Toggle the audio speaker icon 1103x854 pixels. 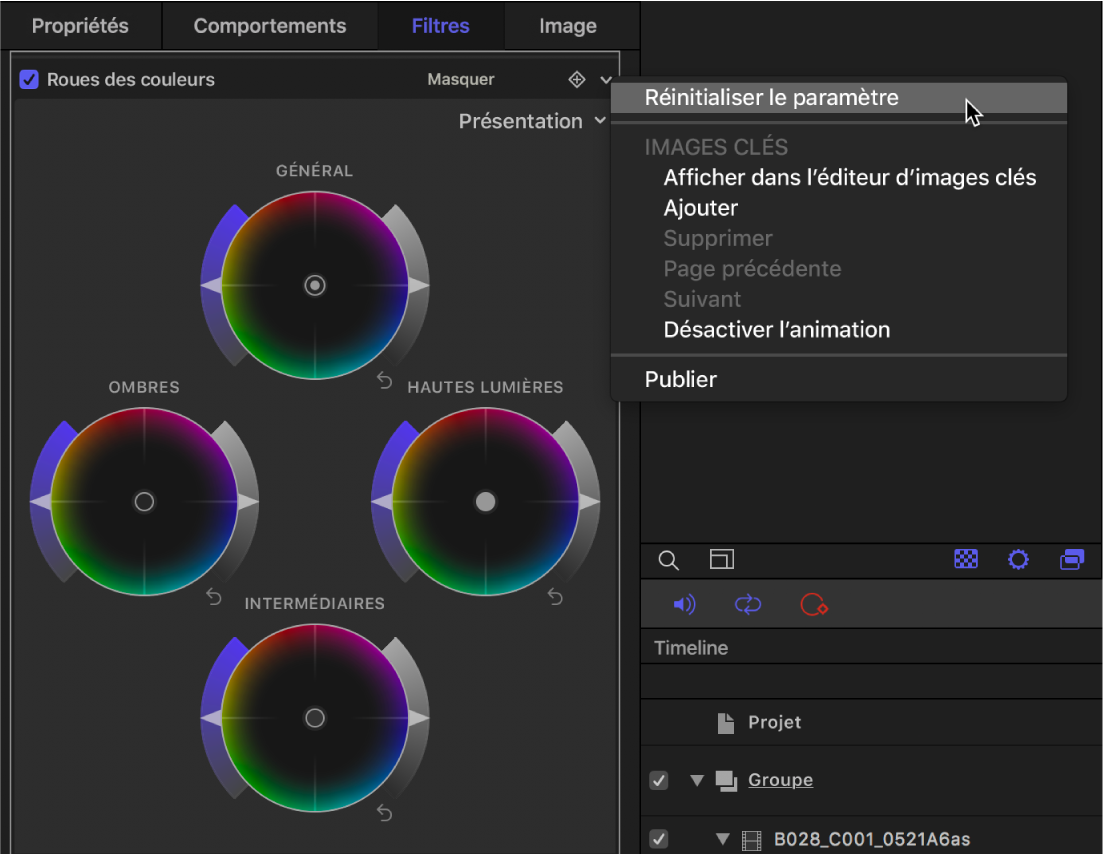coord(684,604)
